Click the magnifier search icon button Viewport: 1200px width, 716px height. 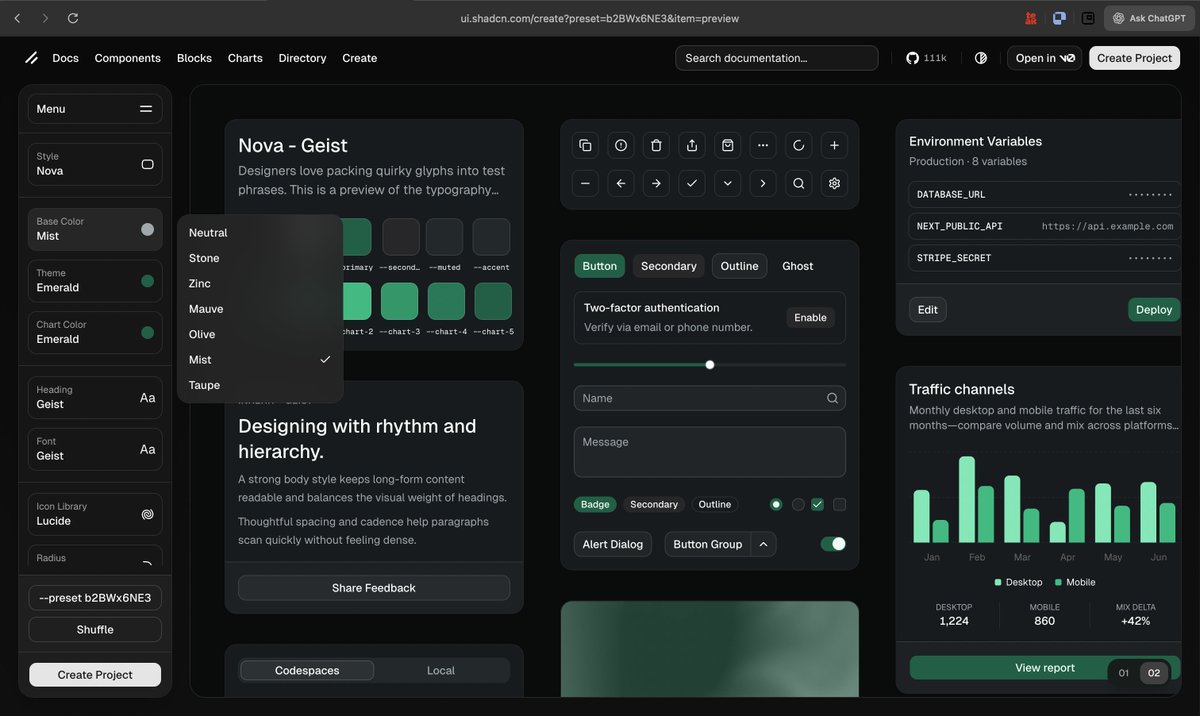tap(798, 183)
